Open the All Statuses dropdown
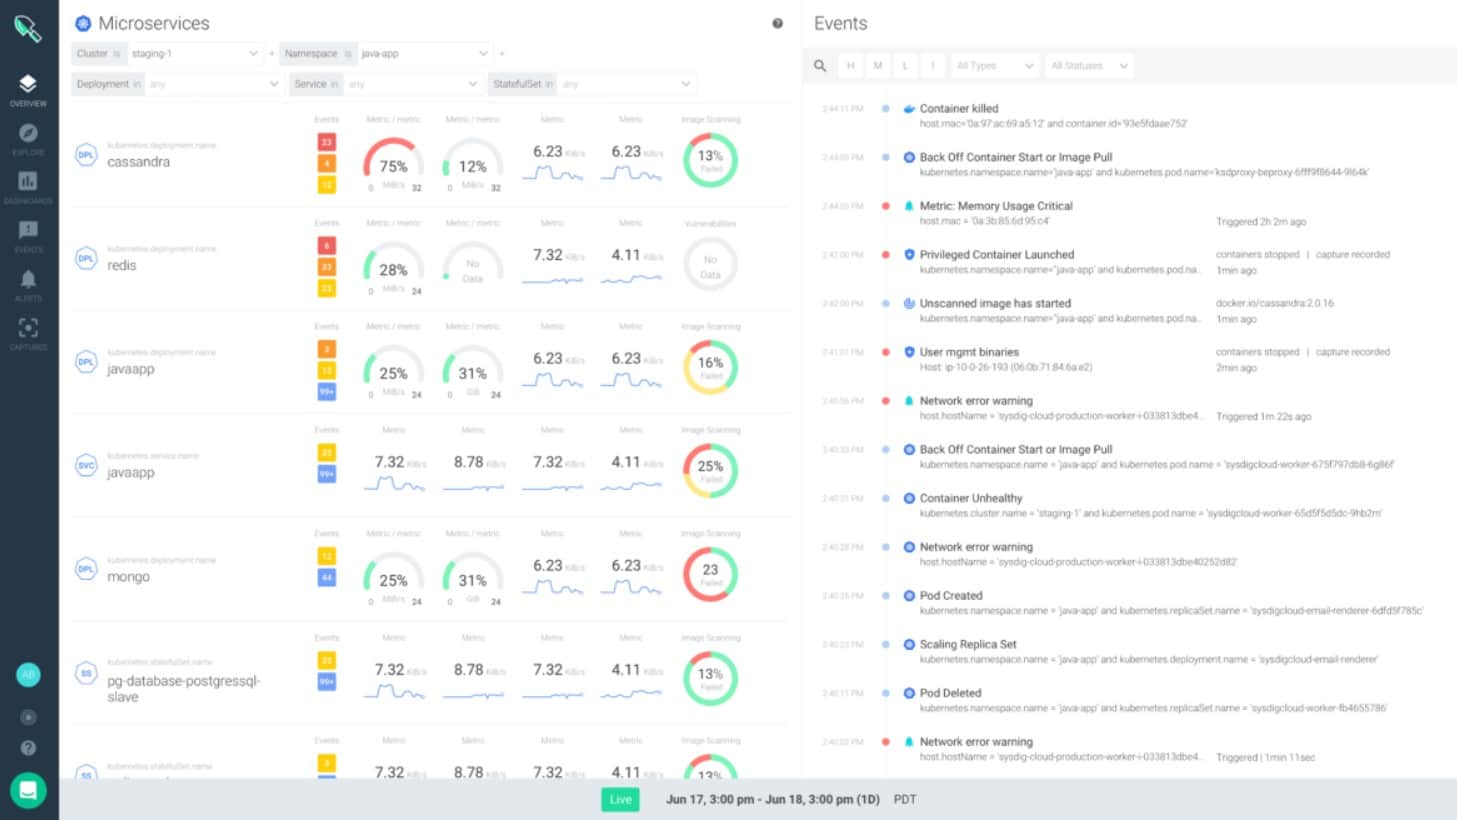The image size is (1457, 820). [x=1088, y=65]
